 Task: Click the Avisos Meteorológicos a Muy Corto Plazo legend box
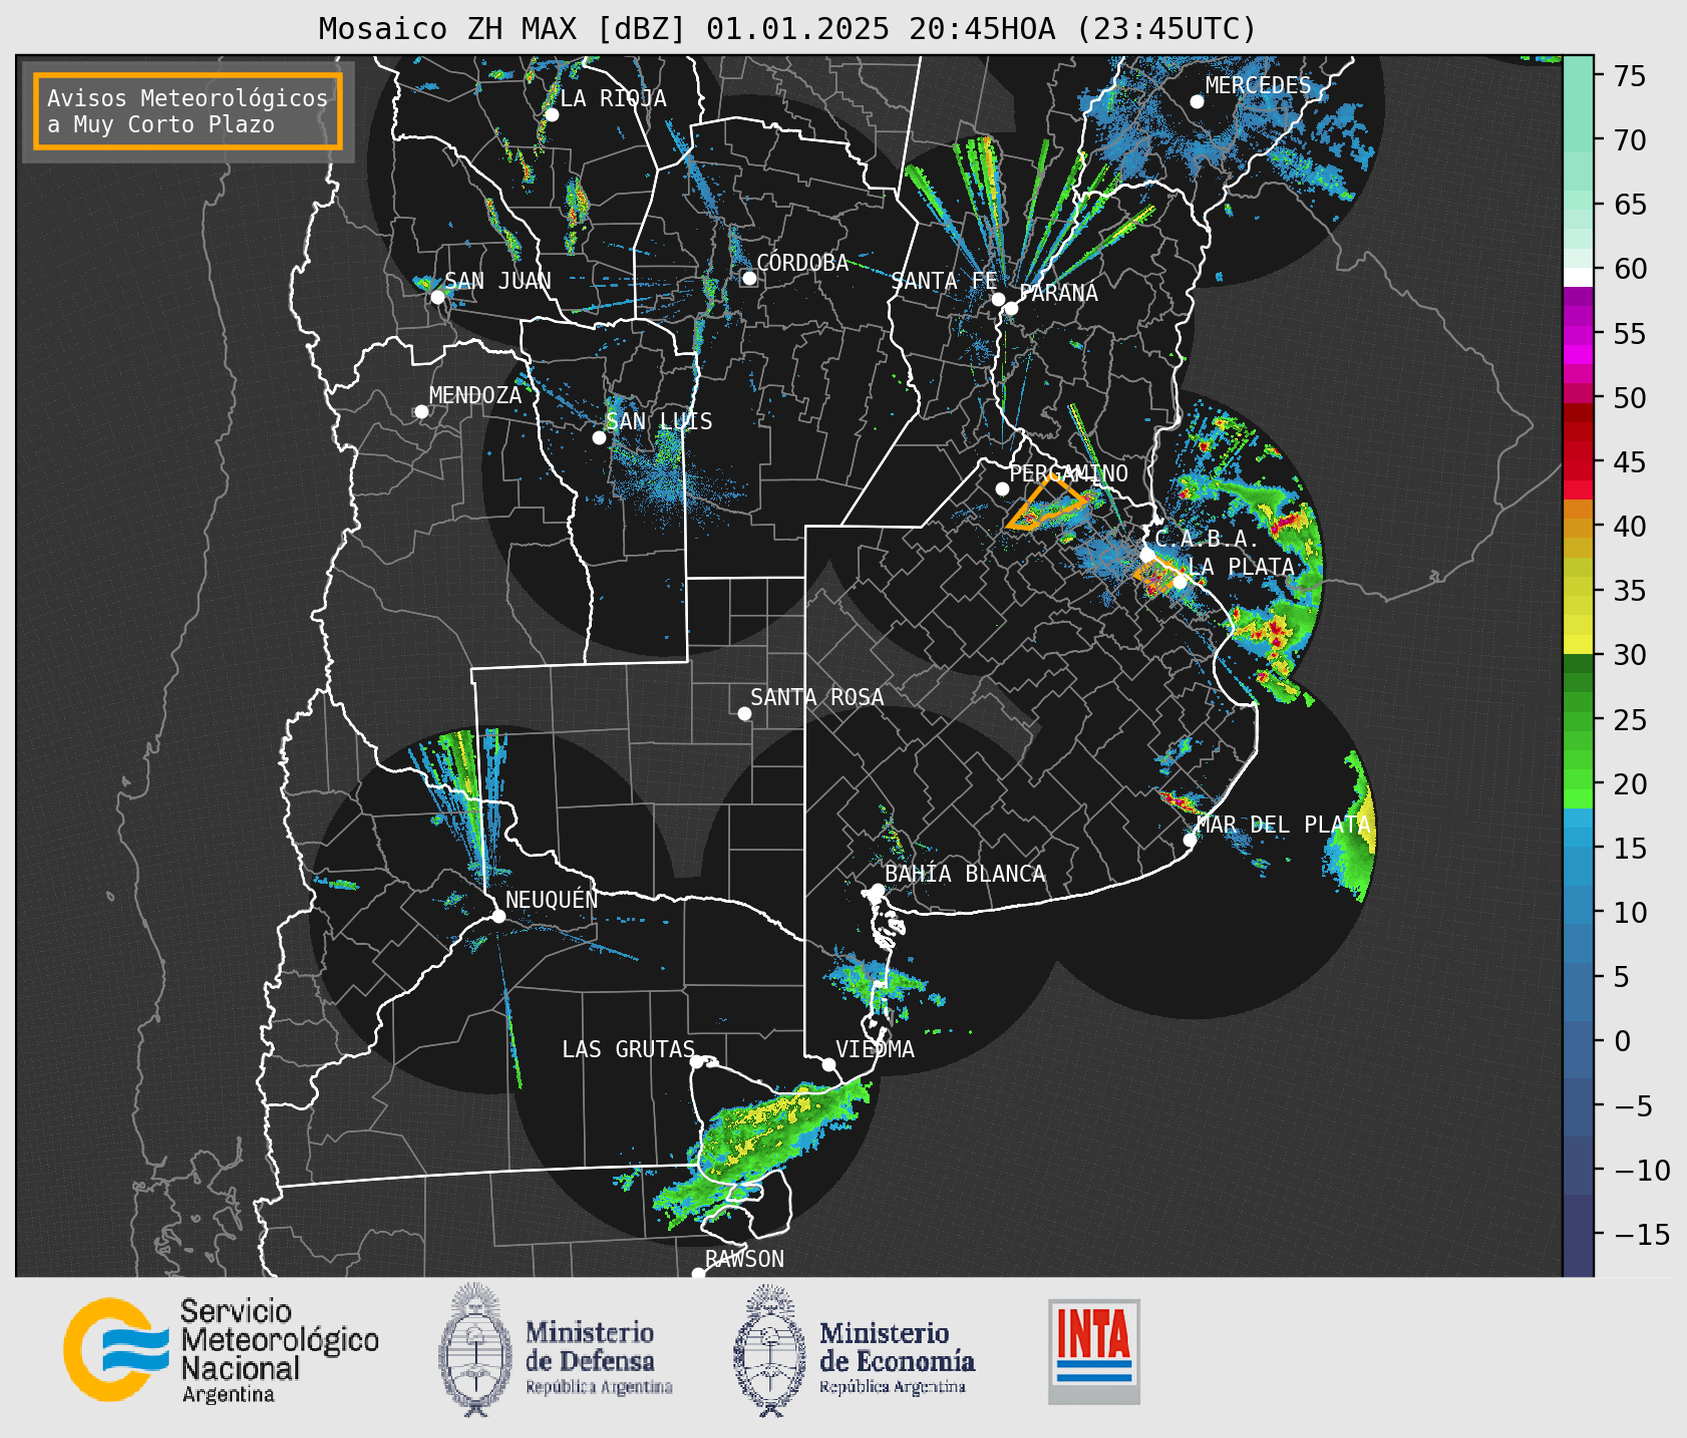(188, 111)
